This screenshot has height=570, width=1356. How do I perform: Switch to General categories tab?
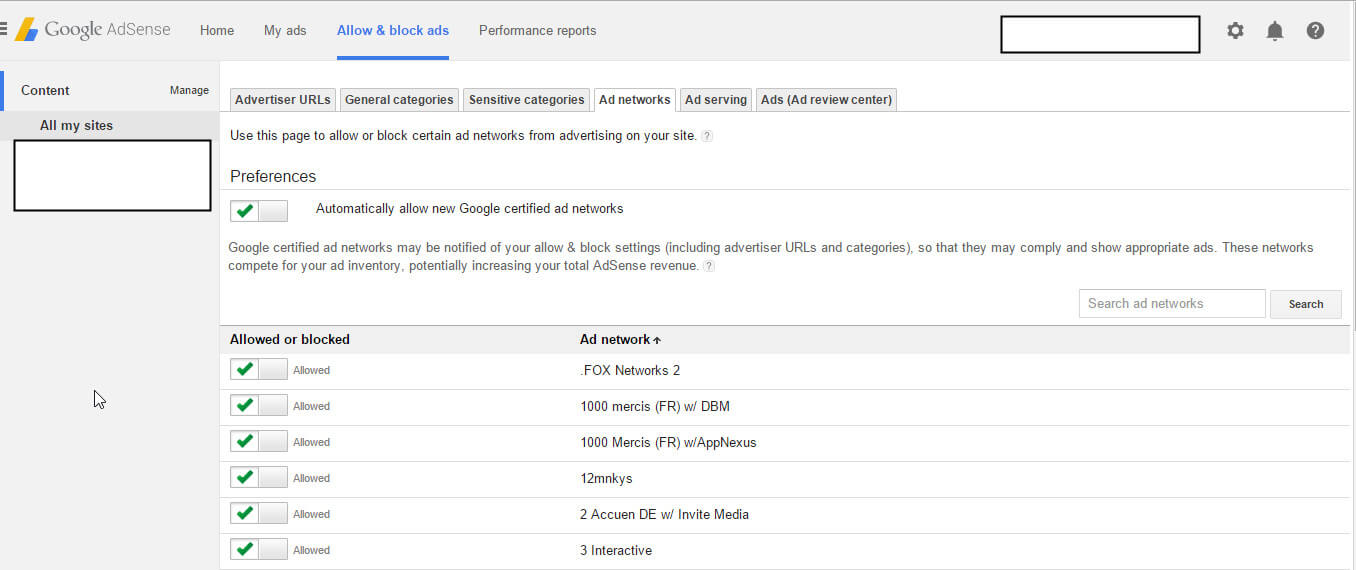(399, 99)
